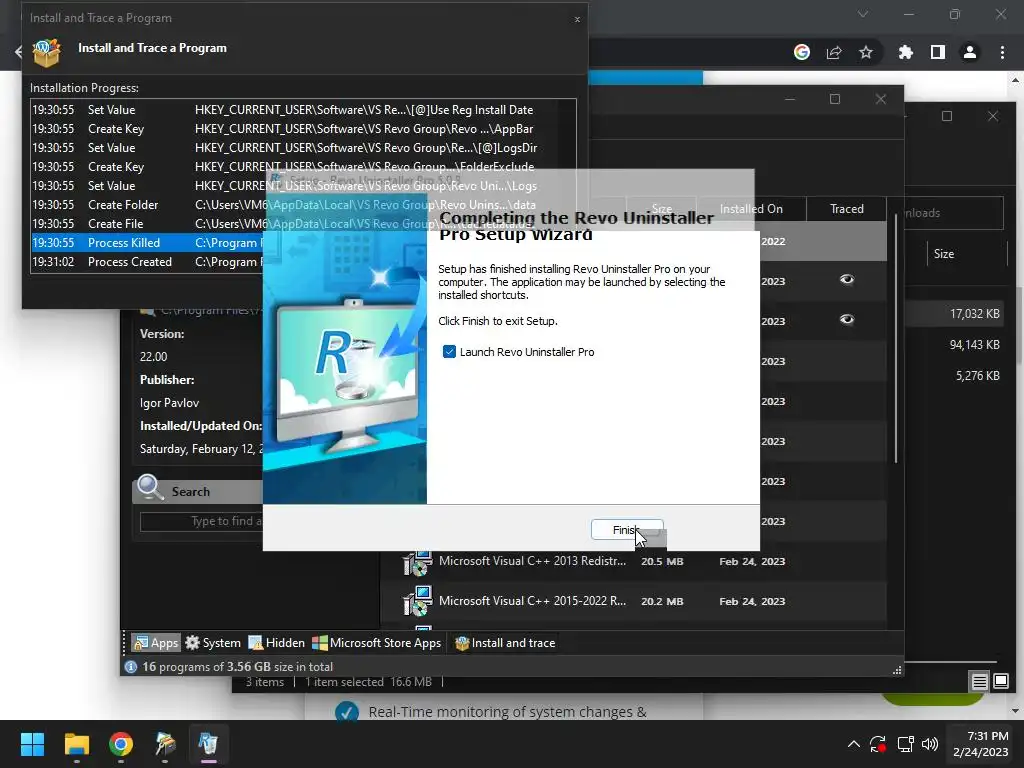This screenshot has height=768, width=1024.
Task: Click the setup installer taskbar icon
Action: 165,744
